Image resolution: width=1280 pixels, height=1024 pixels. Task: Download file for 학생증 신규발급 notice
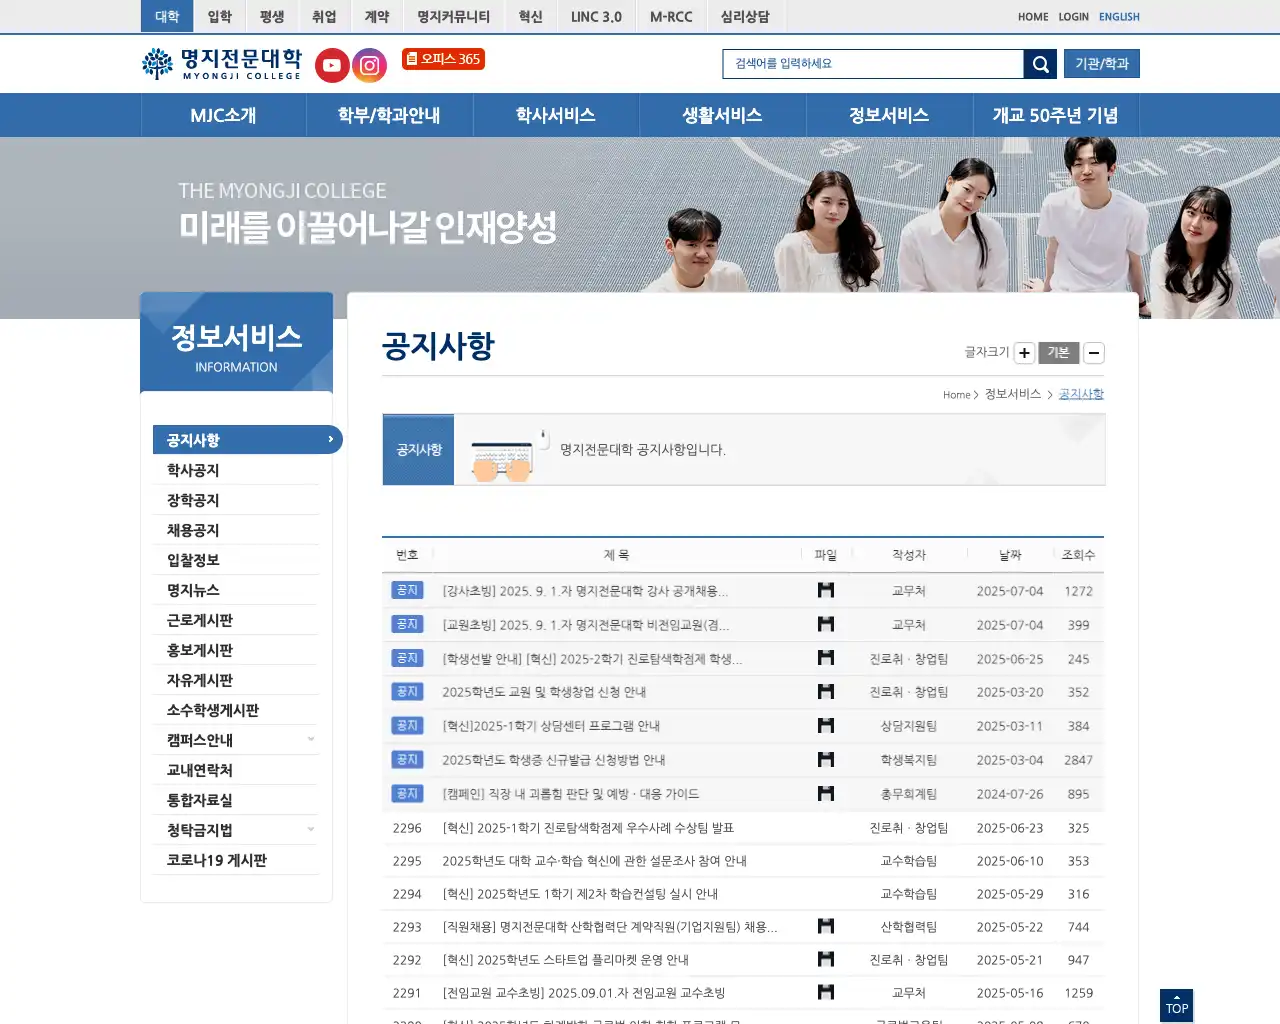point(826,759)
